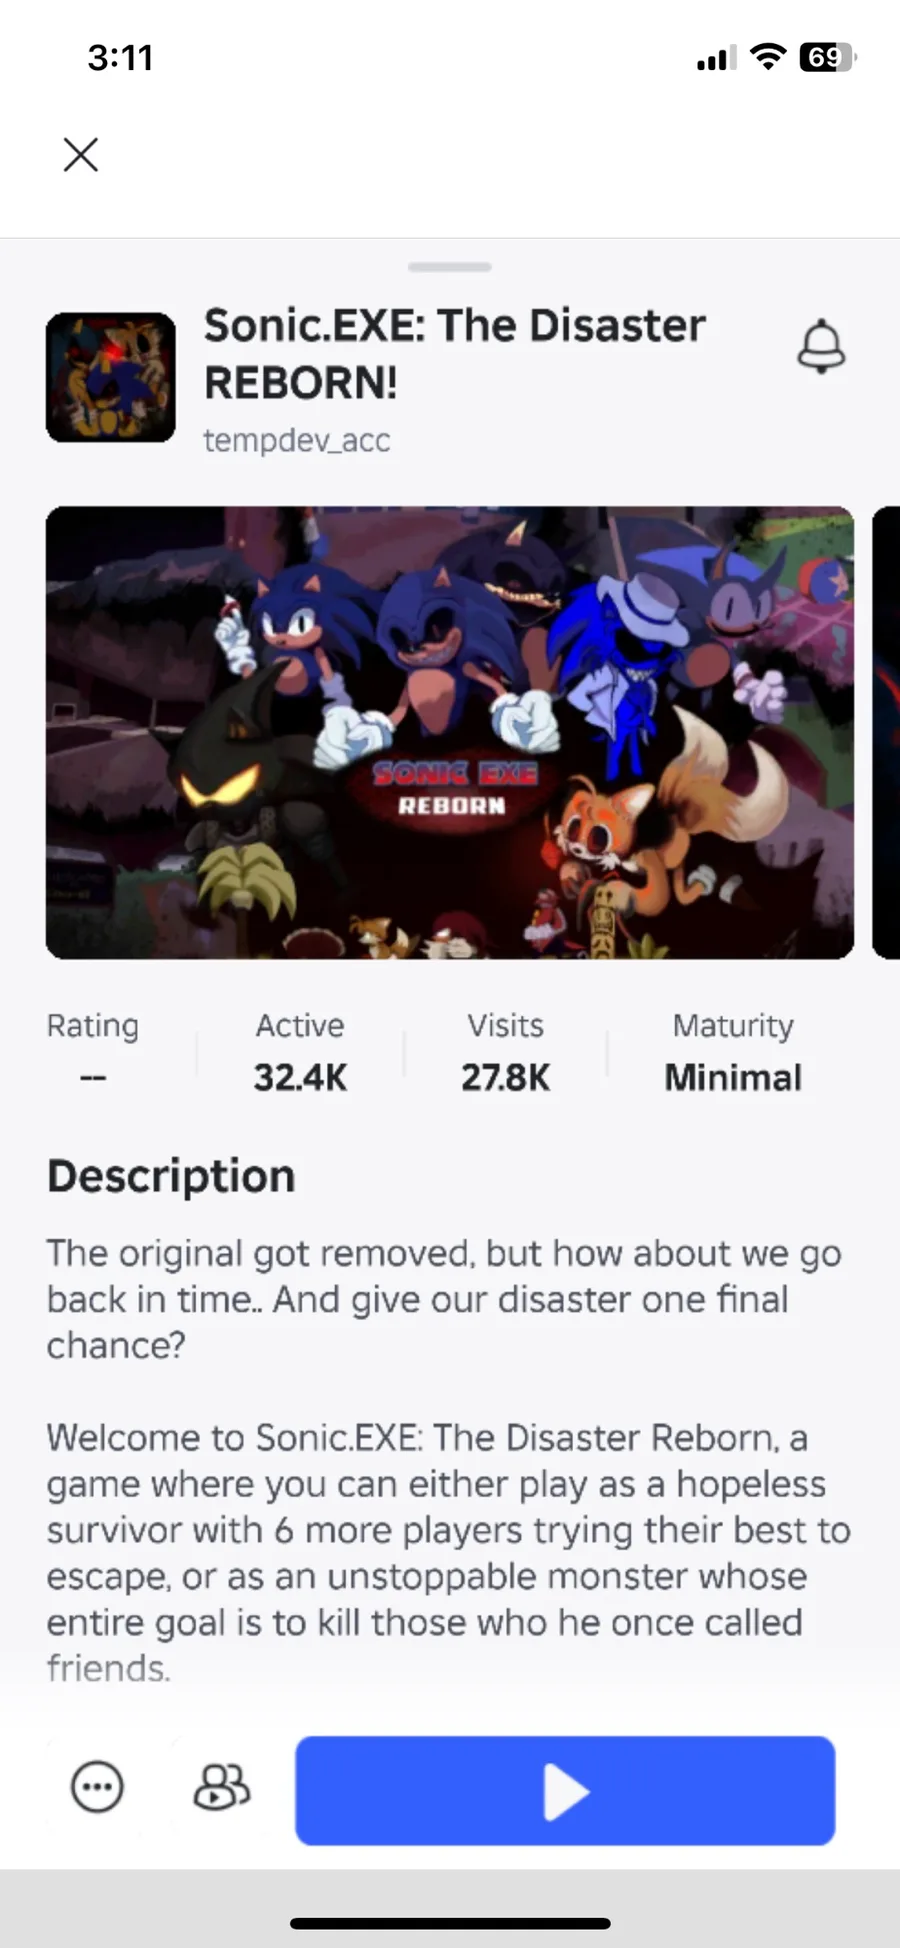Toggle the notification bell for this game
900x1948 pixels.
[821, 347]
